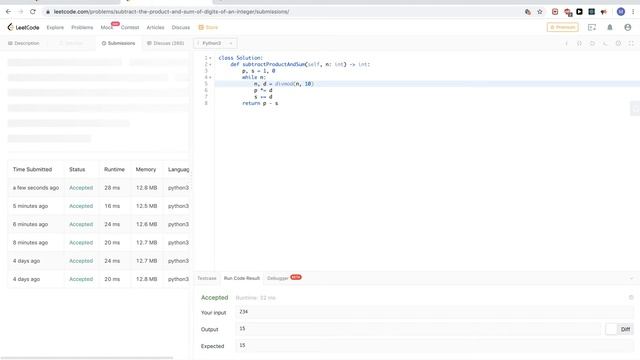The image size is (640, 360).
Task: Click the black play-button extension icon
Action: pos(579,12)
